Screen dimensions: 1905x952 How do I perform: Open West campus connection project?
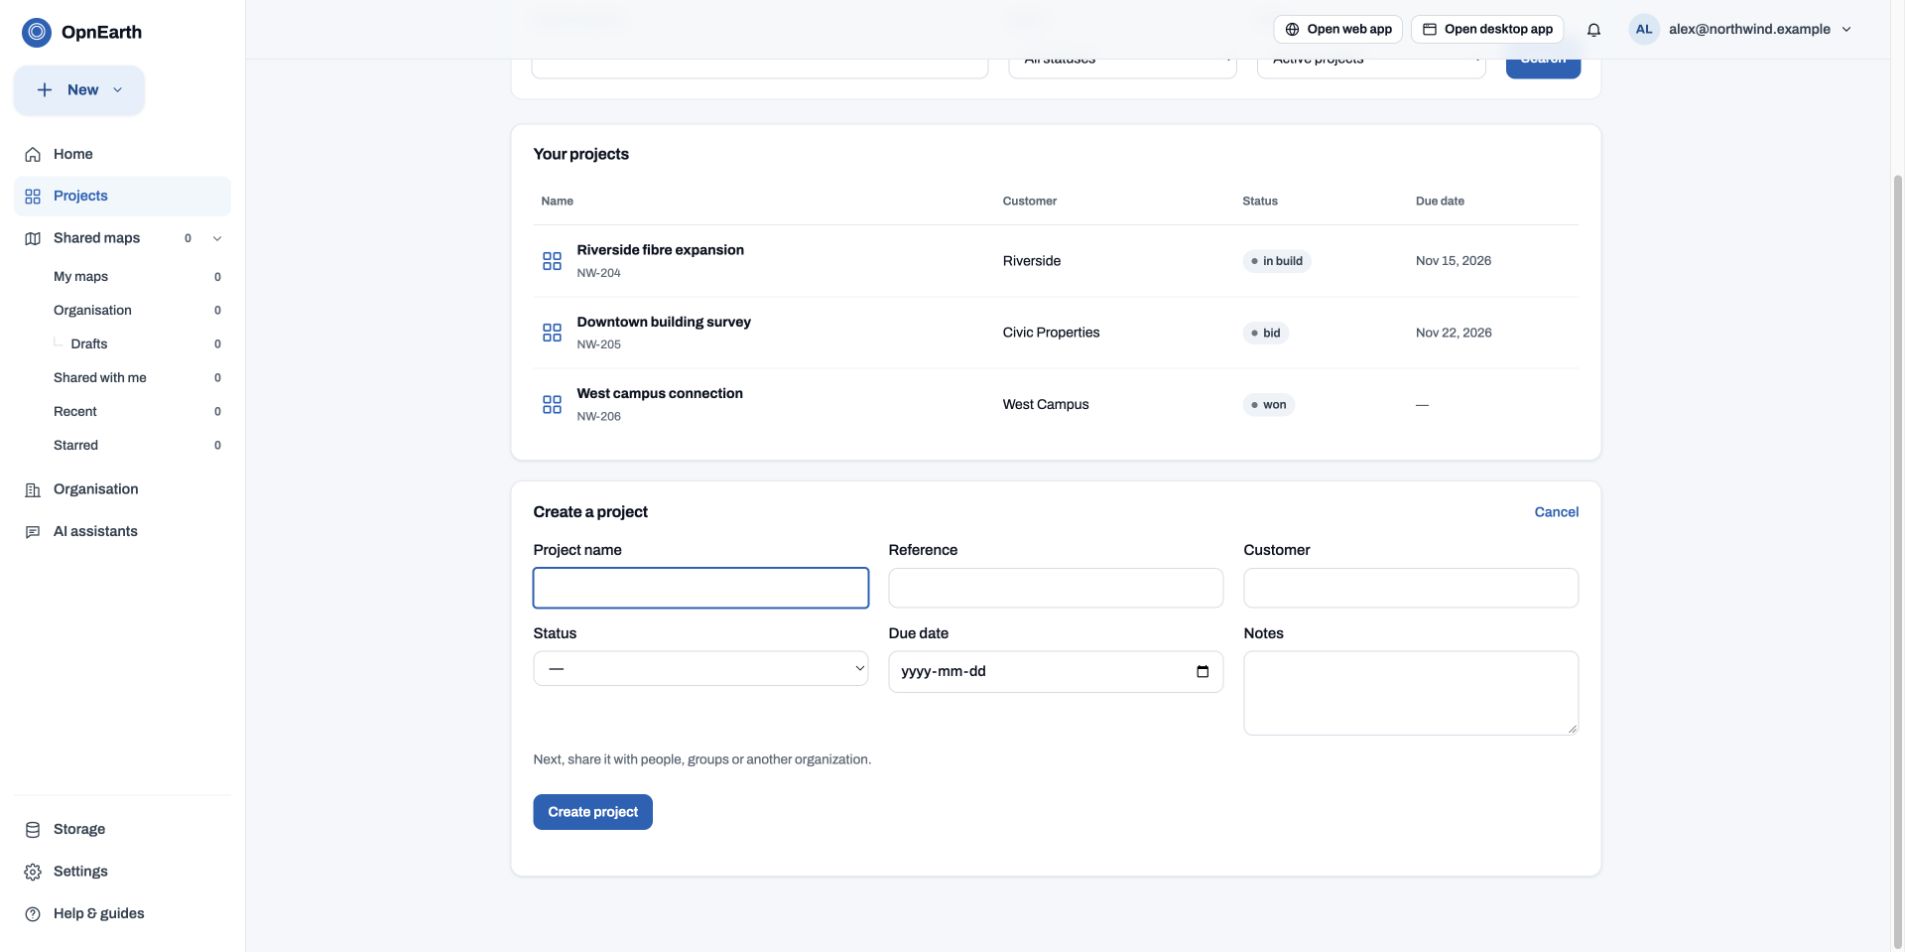coord(660,394)
